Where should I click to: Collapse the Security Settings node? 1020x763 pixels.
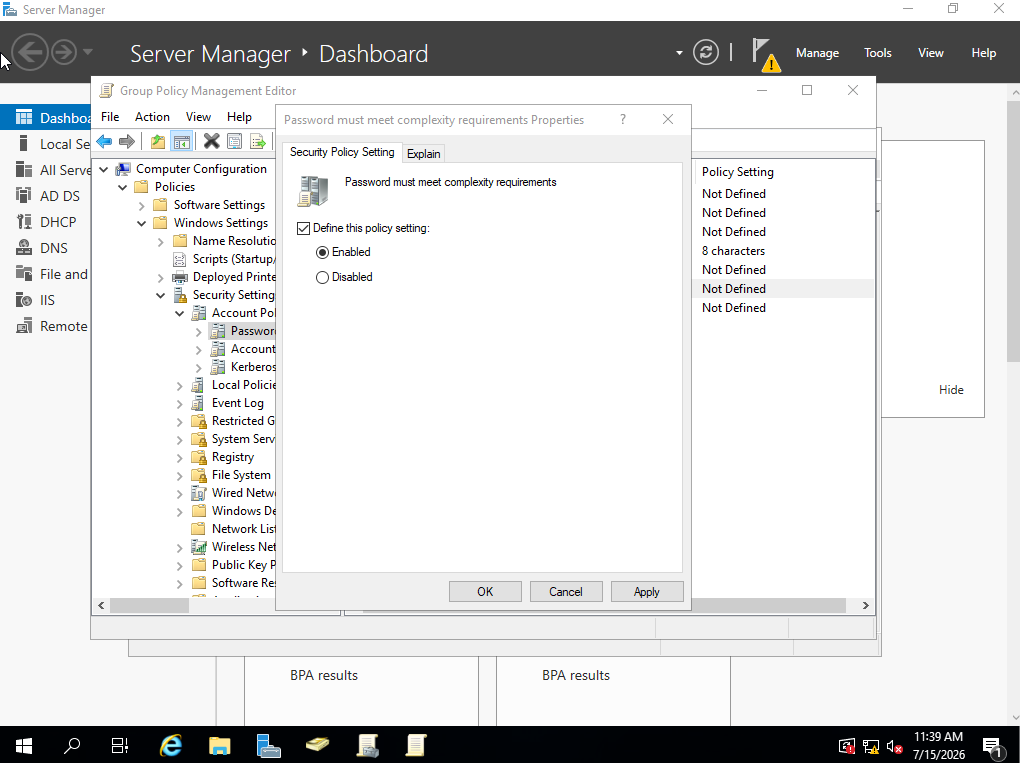[160, 295]
